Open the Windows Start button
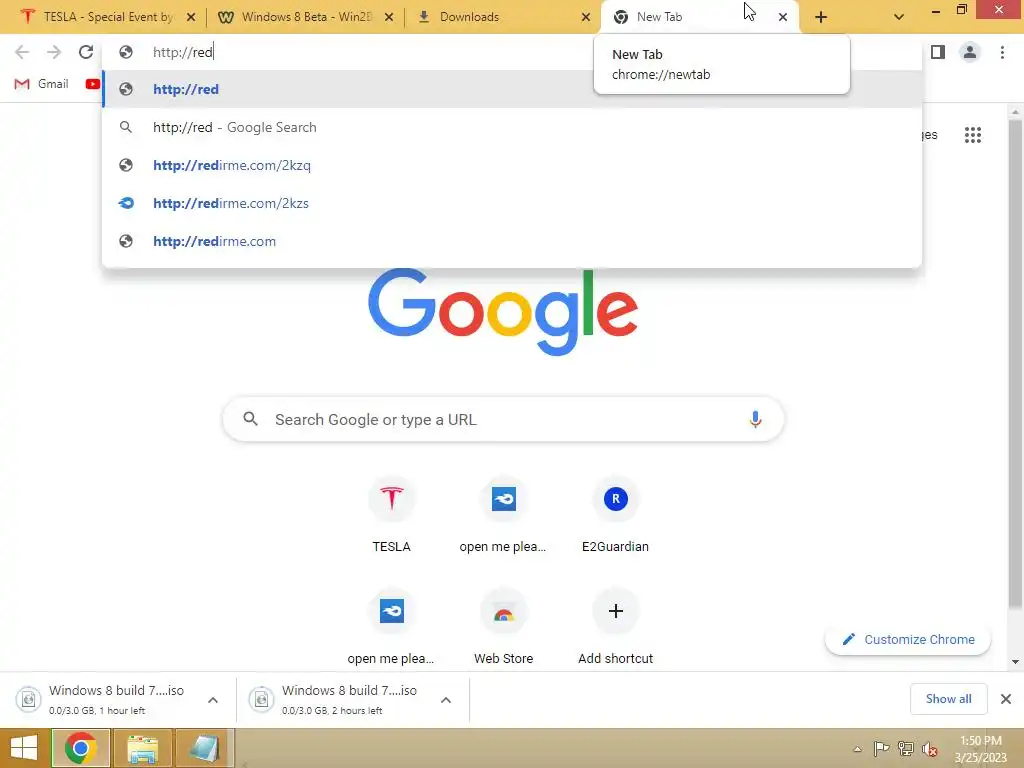The width and height of the screenshot is (1024, 768). (24, 748)
